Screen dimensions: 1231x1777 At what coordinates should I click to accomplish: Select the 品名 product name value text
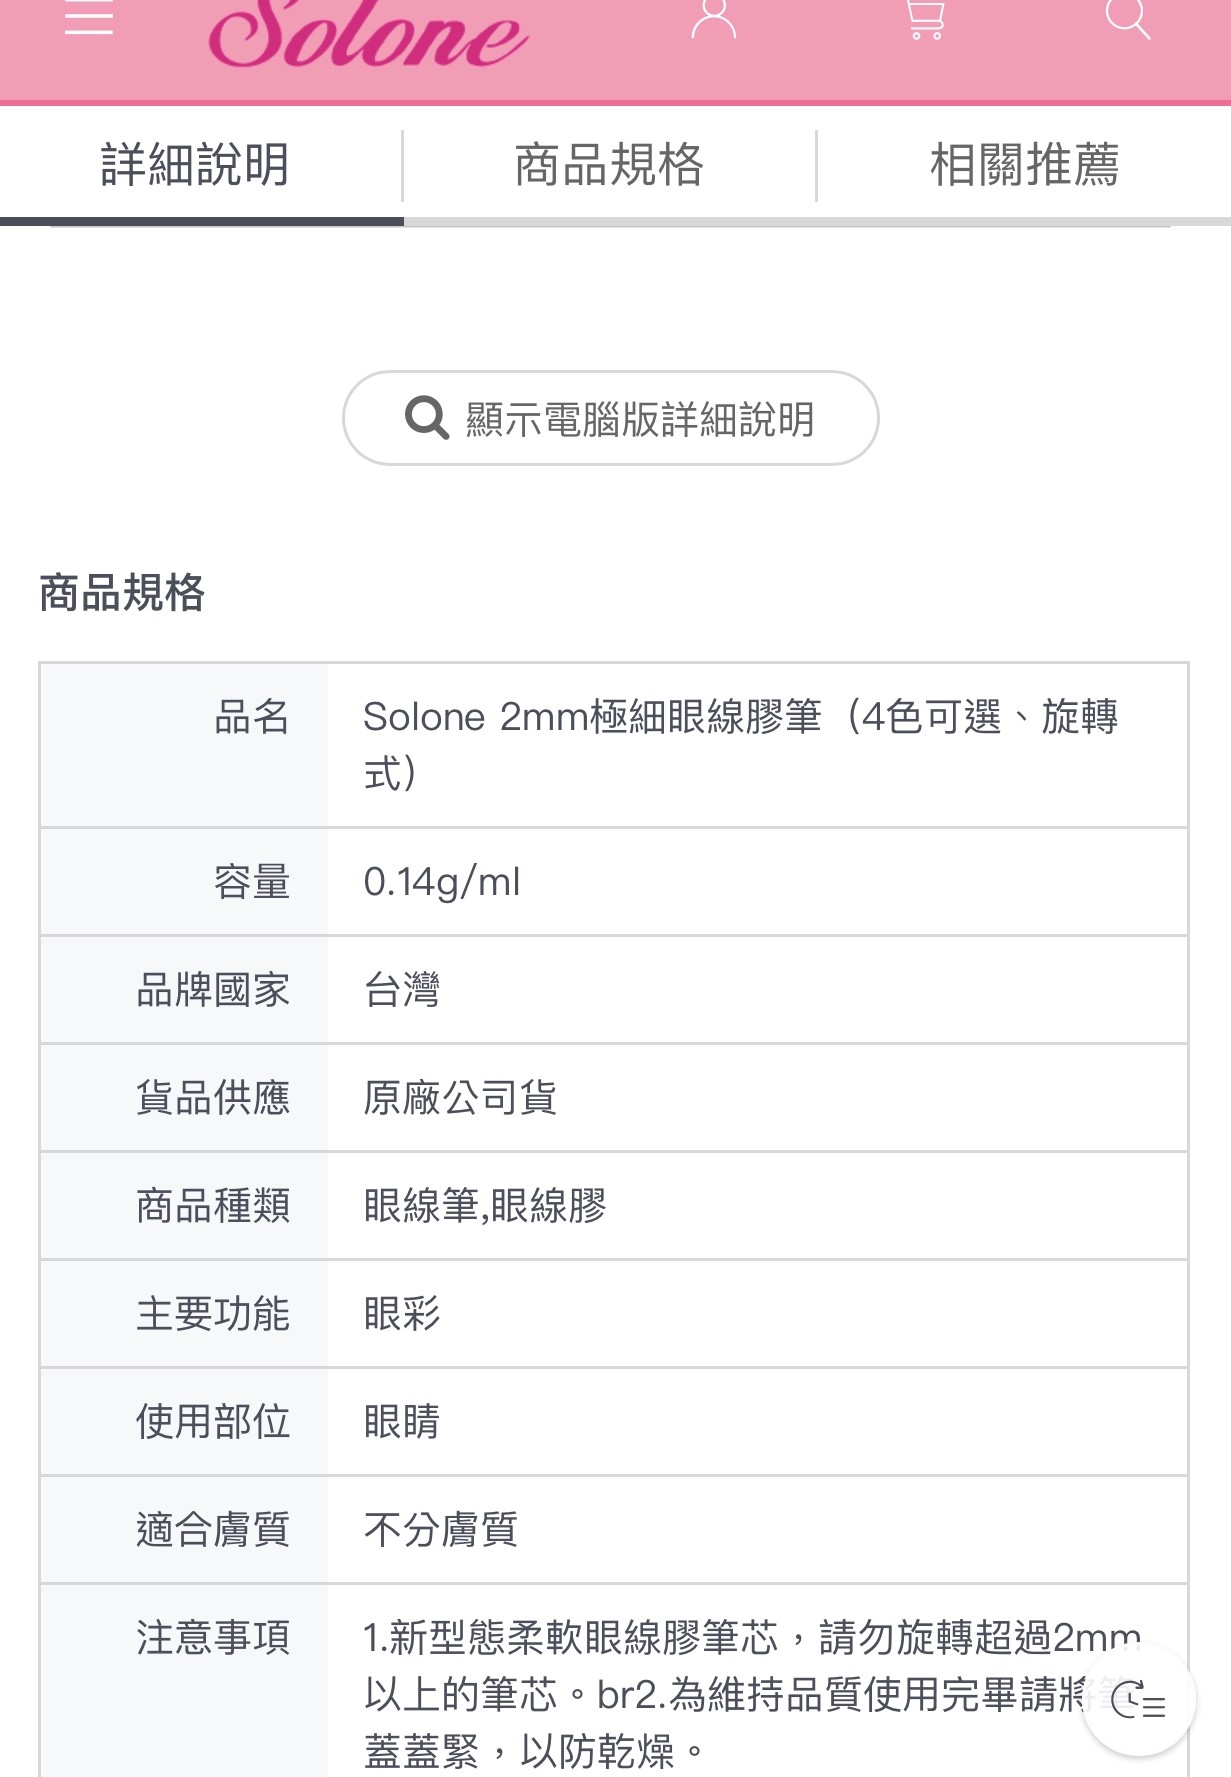pyautogui.click(x=740, y=745)
